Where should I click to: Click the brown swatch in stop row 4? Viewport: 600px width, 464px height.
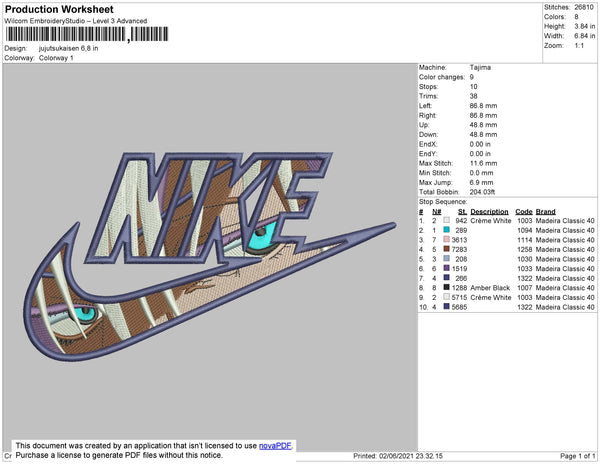tap(447, 249)
